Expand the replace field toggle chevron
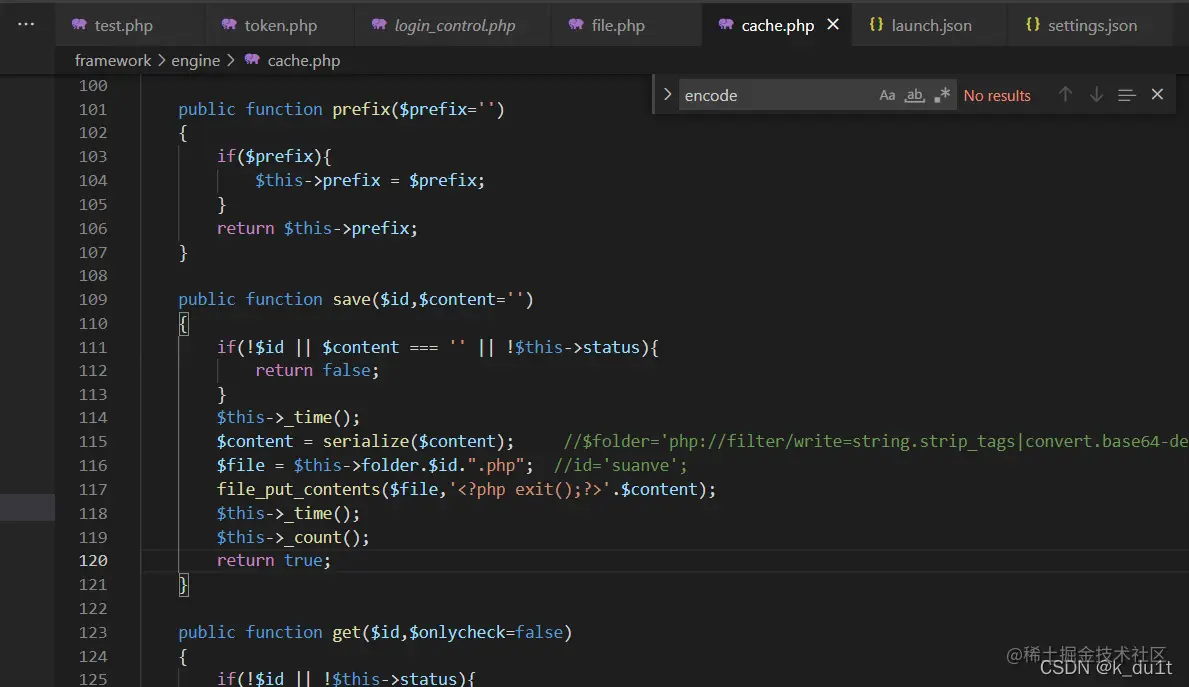Viewport: 1189px width, 687px height. [667, 95]
